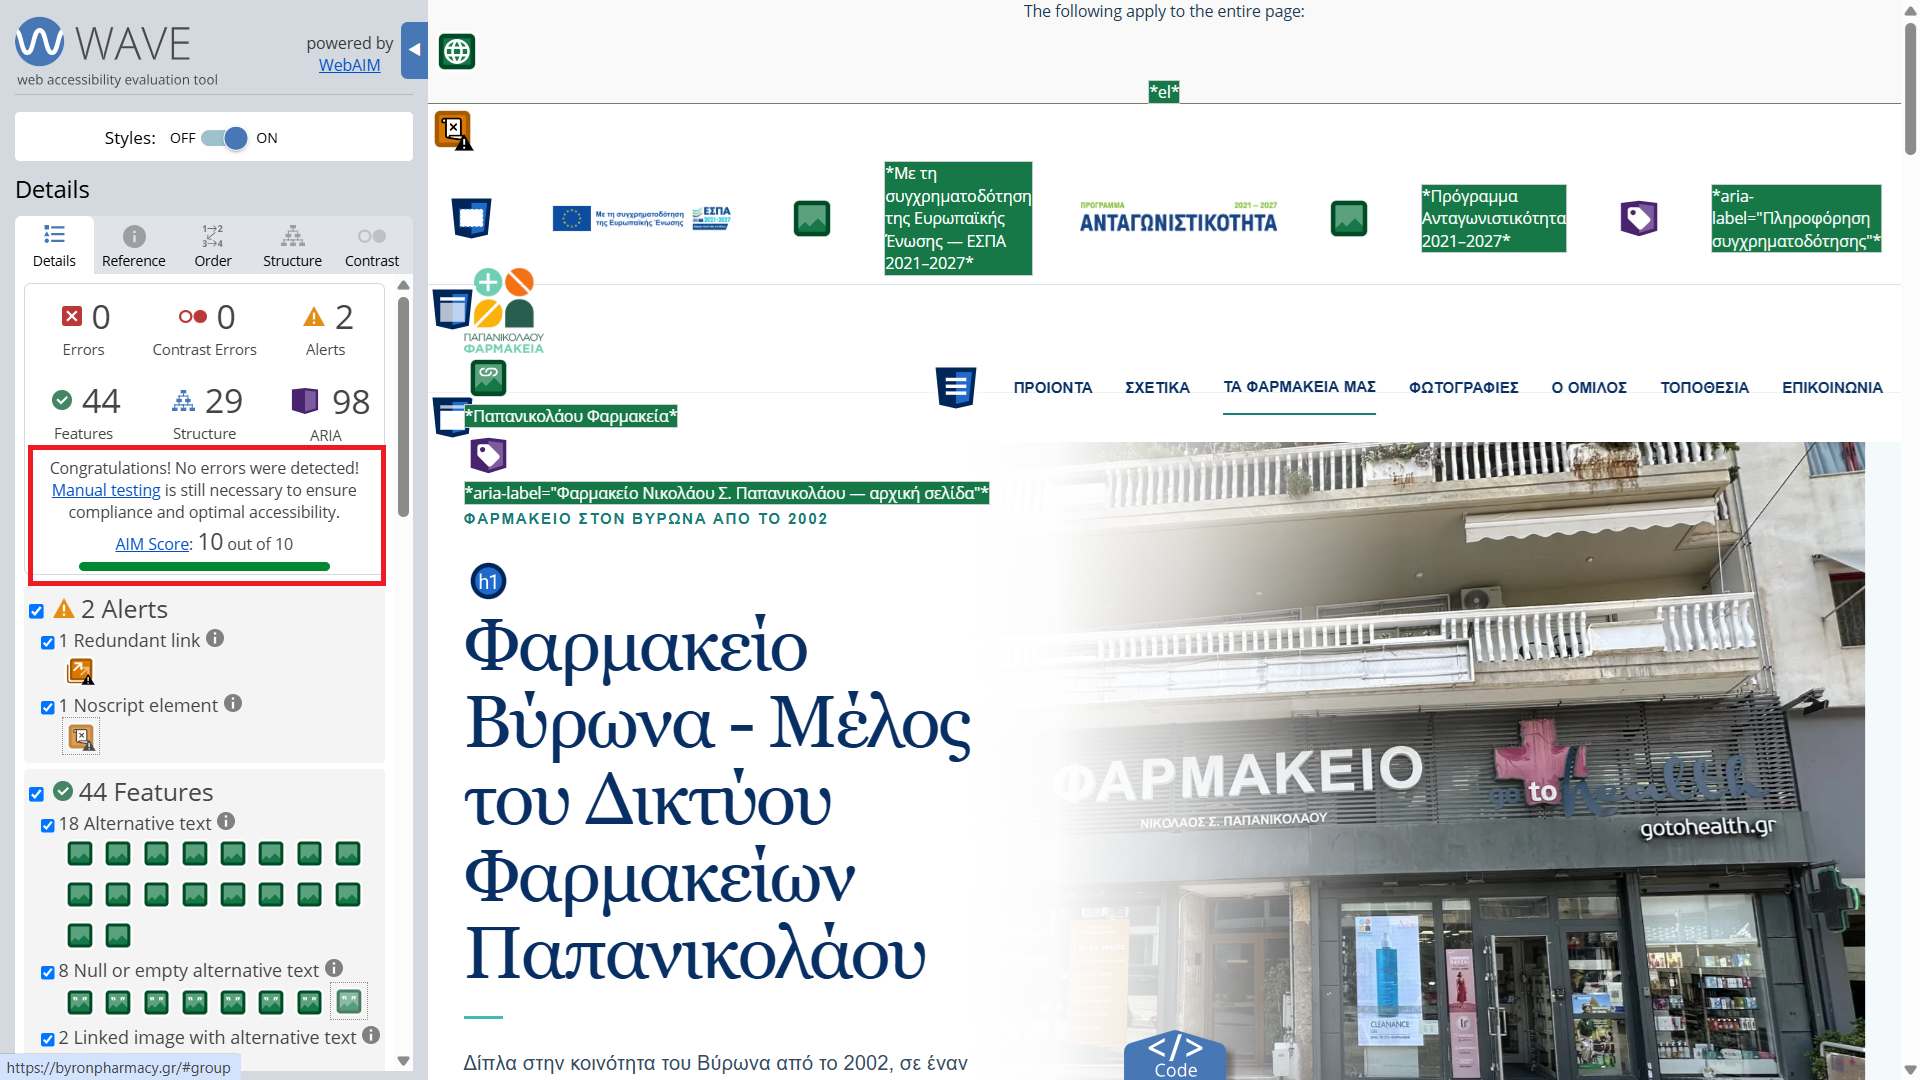The width and height of the screenshot is (1920, 1080).
Task: Click the noscript element icon in sidebar
Action: pyautogui.click(x=81, y=738)
